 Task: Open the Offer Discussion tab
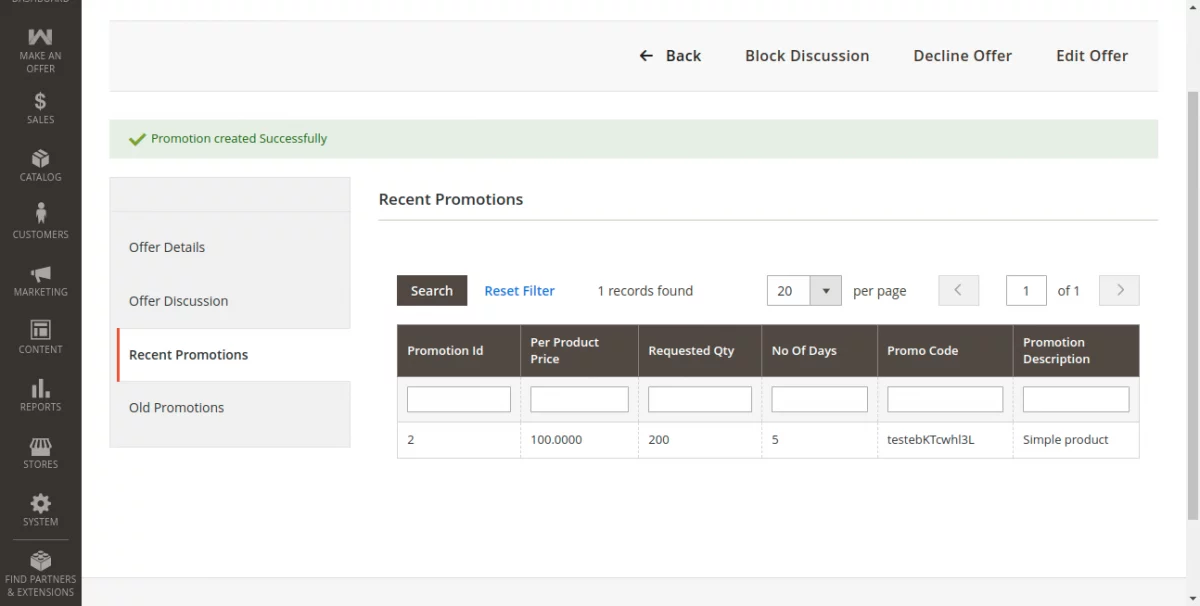click(x=179, y=301)
